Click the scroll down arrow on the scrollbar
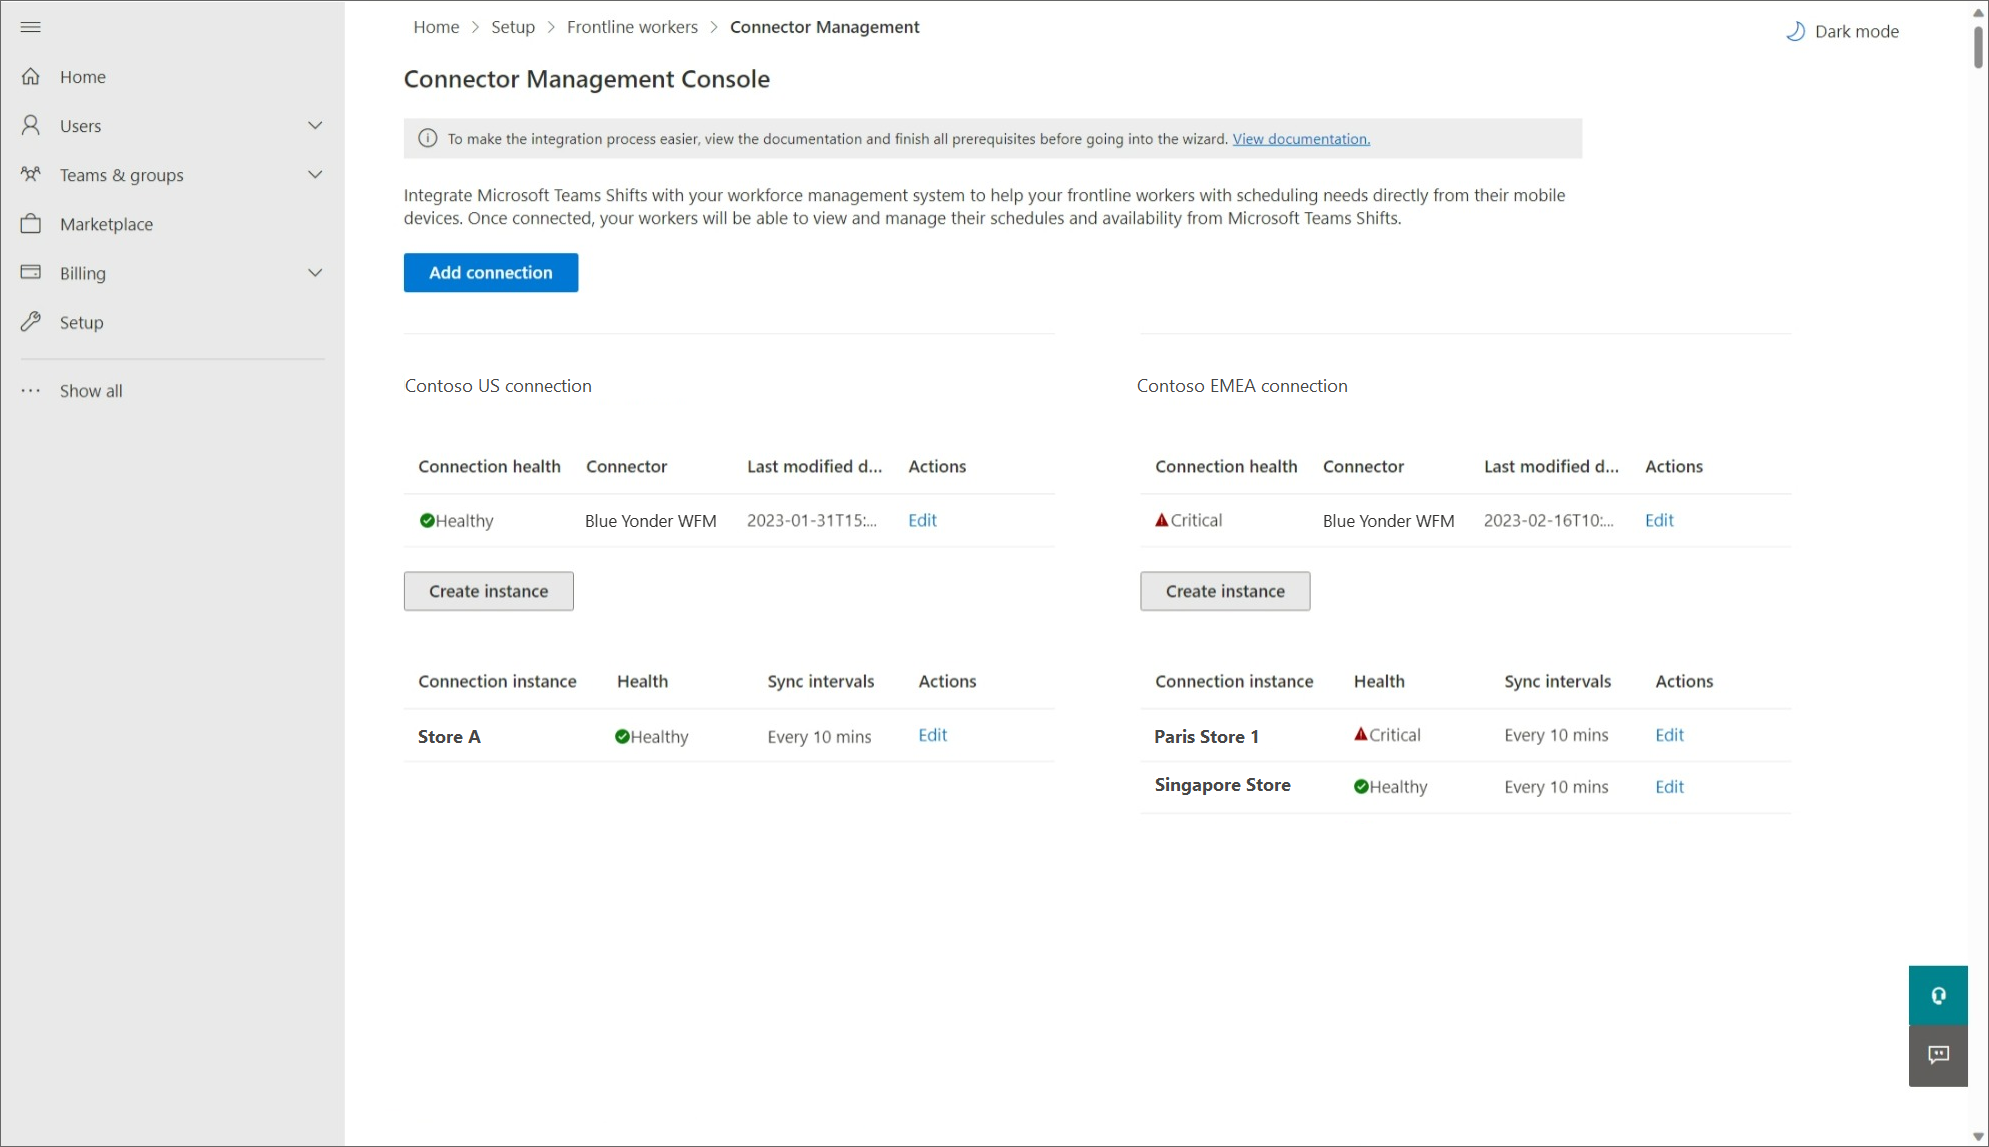The height and width of the screenshot is (1147, 1989). (1977, 1137)
